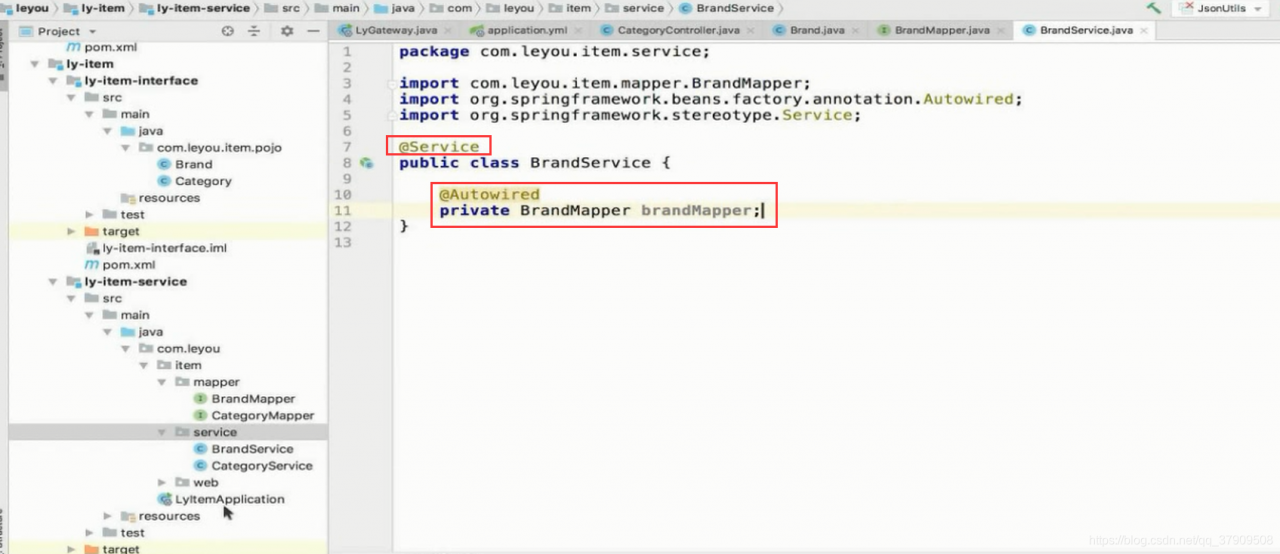Click the ly-item-interface.iml file icon

click(x=93, y=248)
